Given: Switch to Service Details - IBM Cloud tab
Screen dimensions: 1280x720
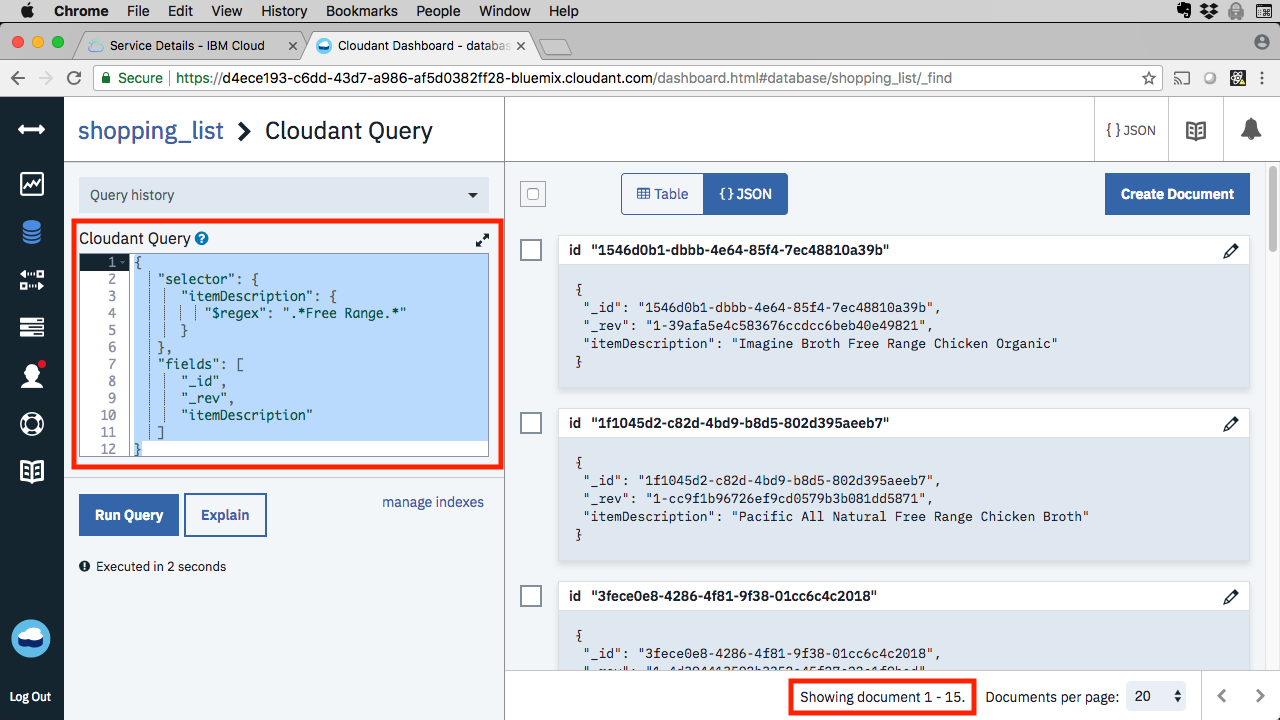Looking at the screenshot, I should point(187,45).
